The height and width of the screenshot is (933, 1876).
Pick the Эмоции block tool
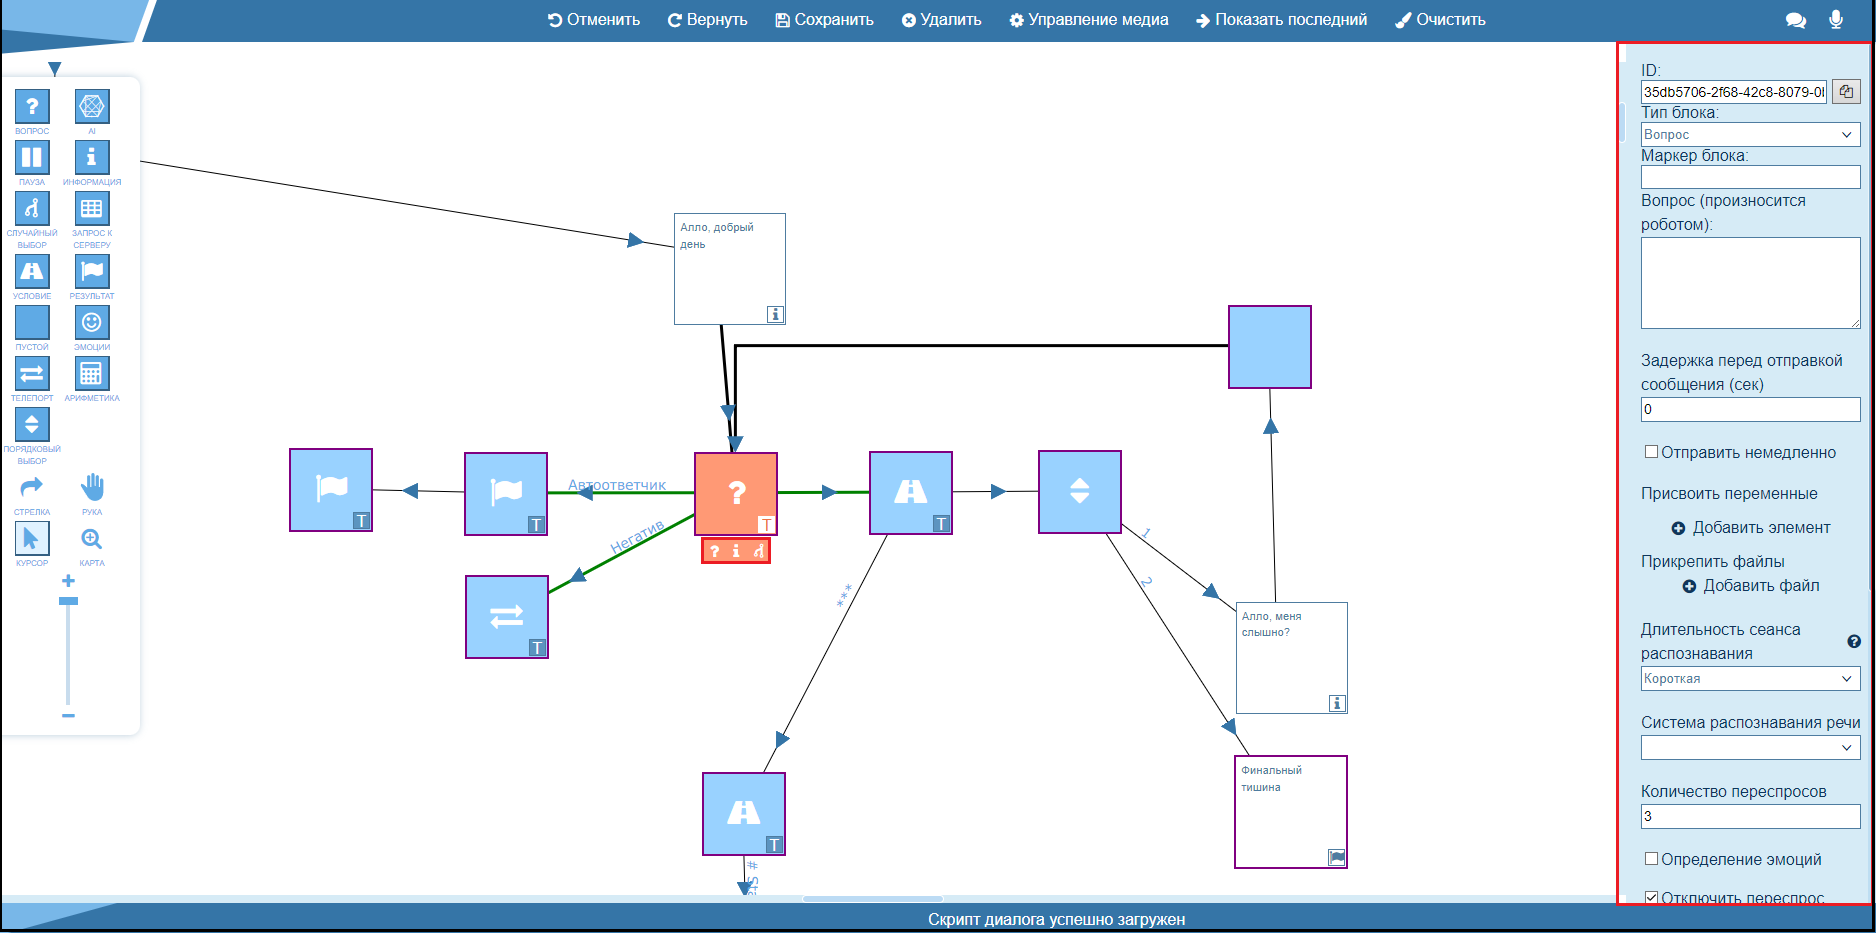[91, 322]
